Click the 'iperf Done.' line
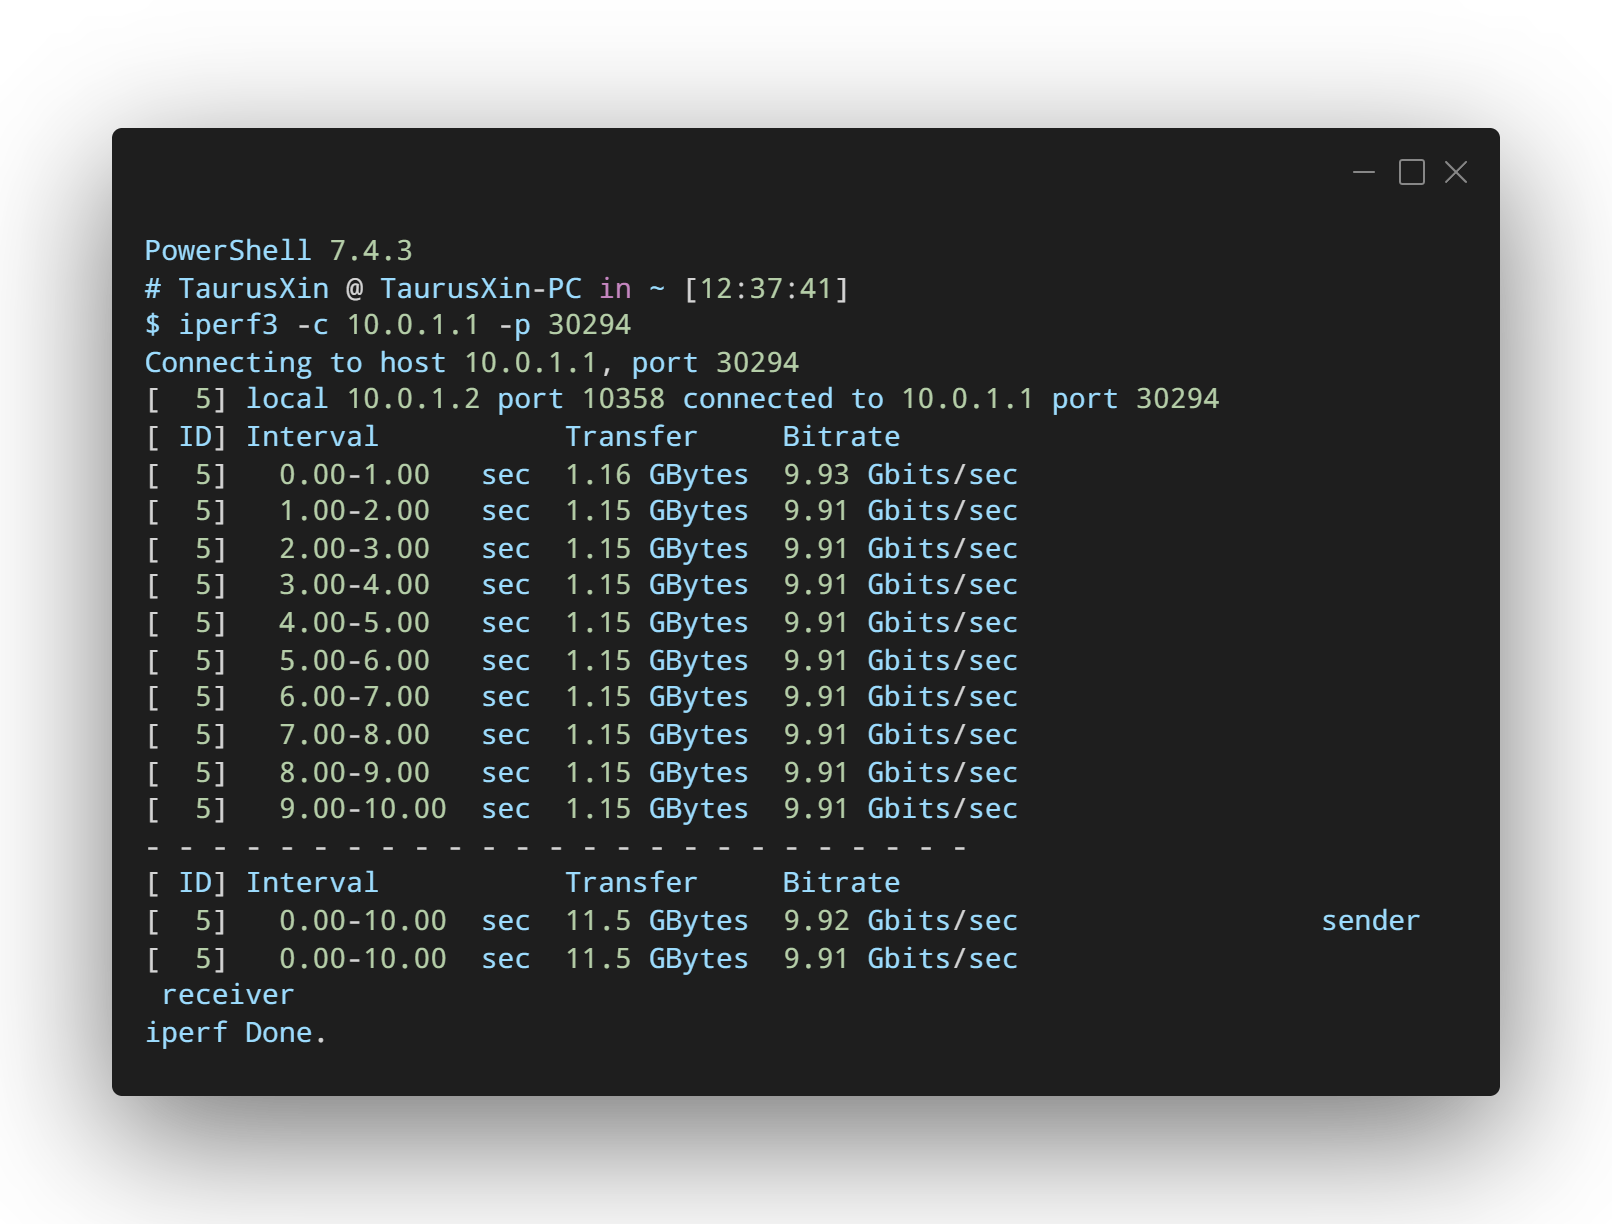The width and height of the screenshot is (1612, 1224). click(x=236, y=1032)
